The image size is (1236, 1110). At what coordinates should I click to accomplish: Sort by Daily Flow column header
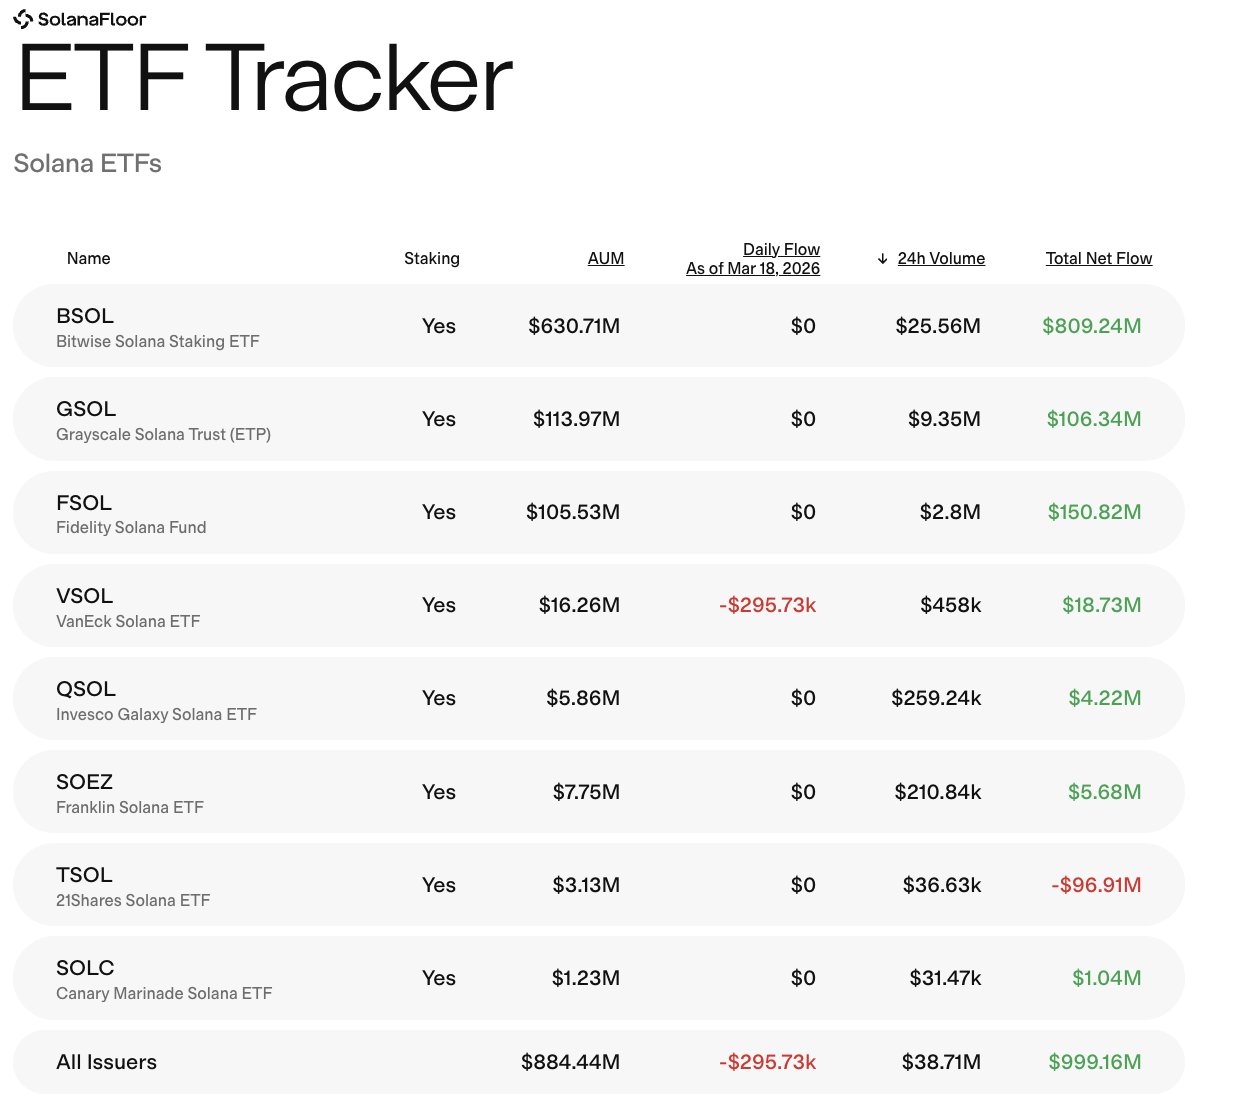coord(781,249)
